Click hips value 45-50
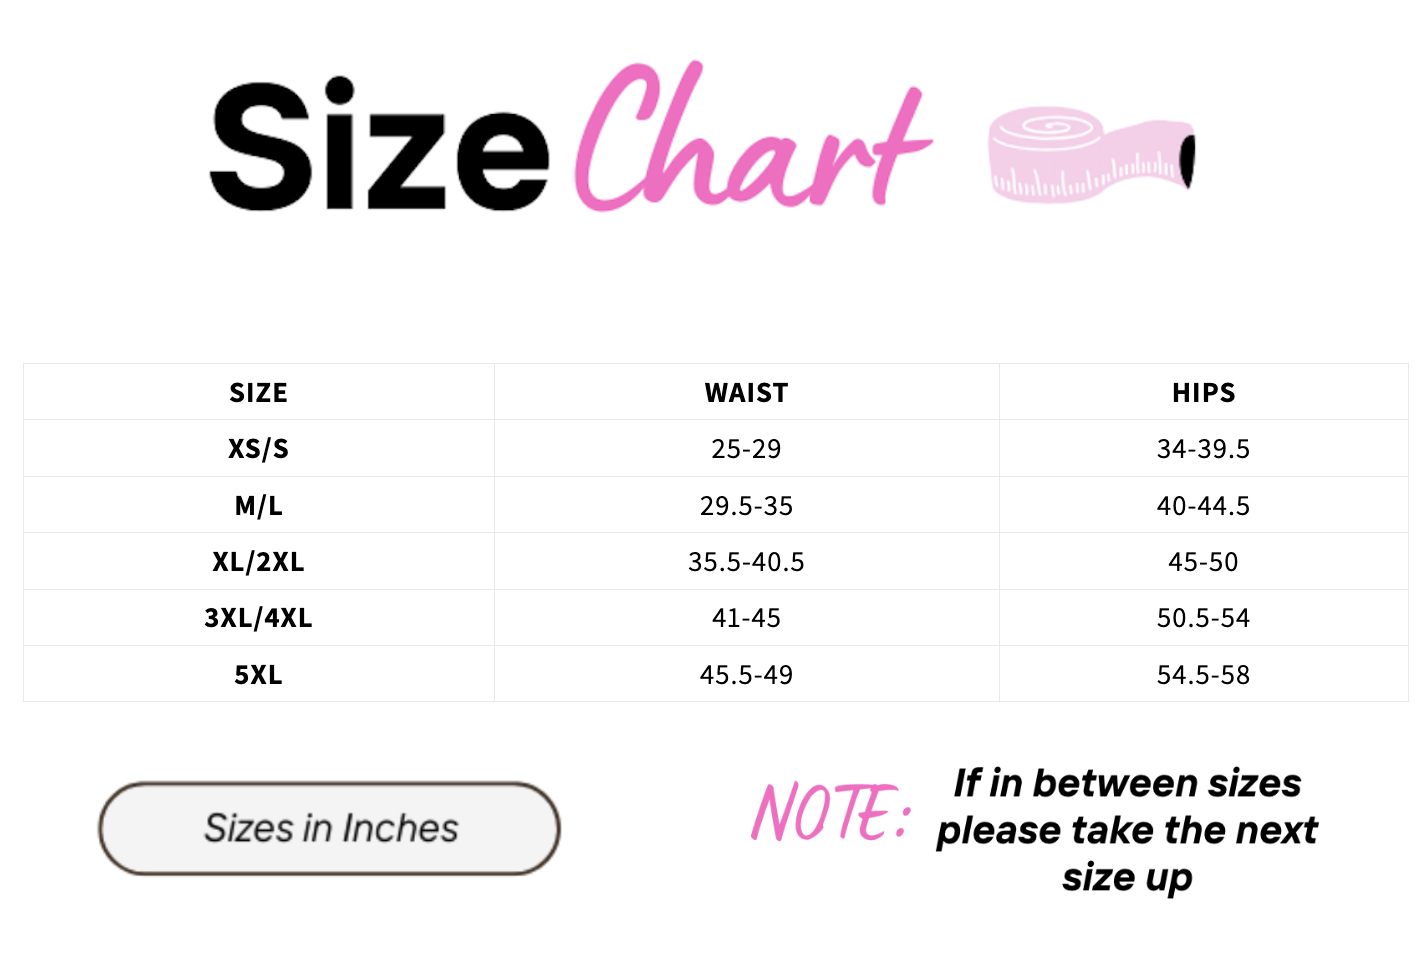This screenshot has width=1424, height=974. [x=1203, y=562]
